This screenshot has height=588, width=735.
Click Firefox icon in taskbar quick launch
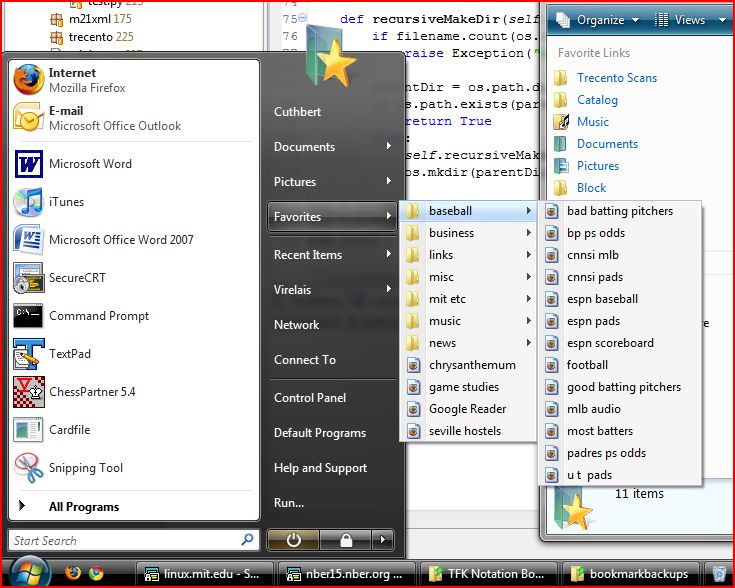(x=73, y=573)
